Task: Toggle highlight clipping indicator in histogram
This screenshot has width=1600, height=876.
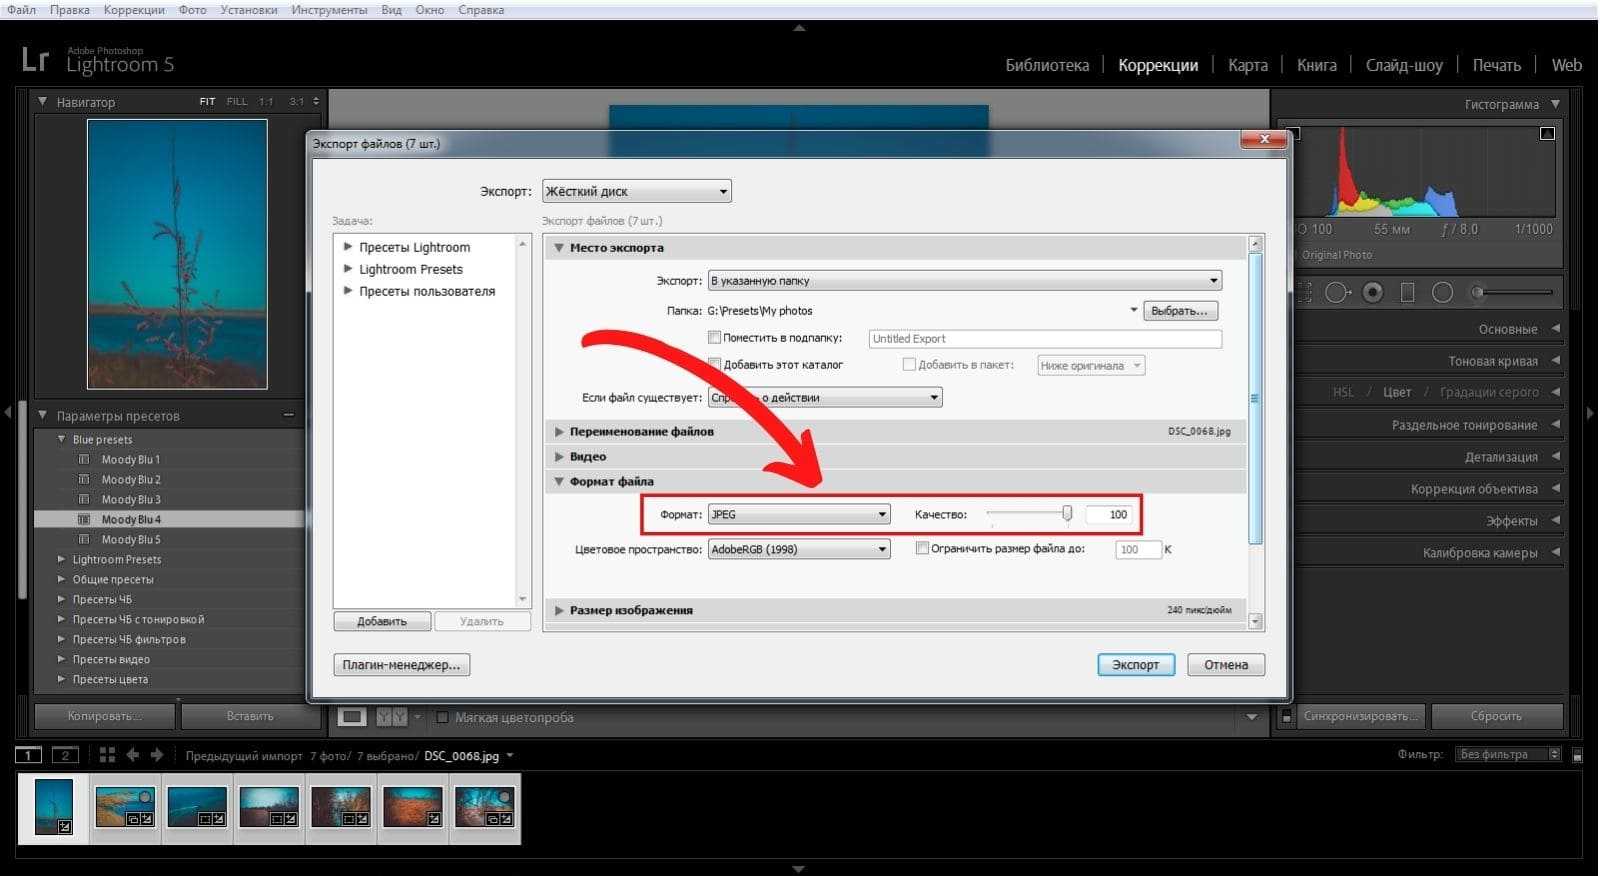Action: pos(1547,133)
